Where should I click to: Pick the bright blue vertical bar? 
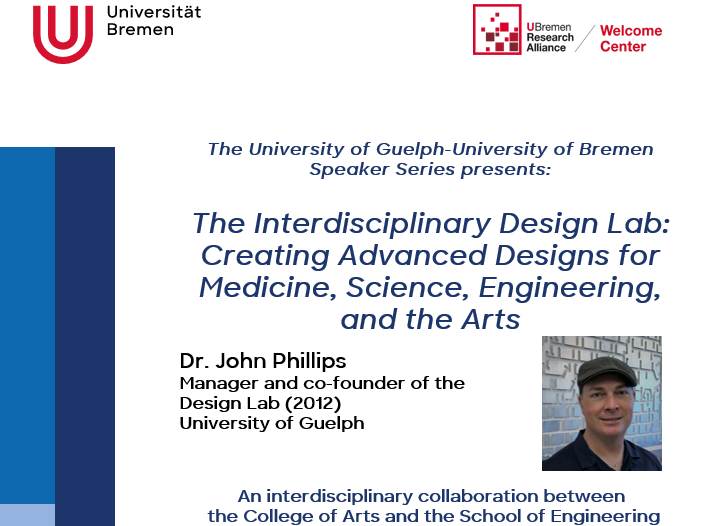[x=27, y=320]
